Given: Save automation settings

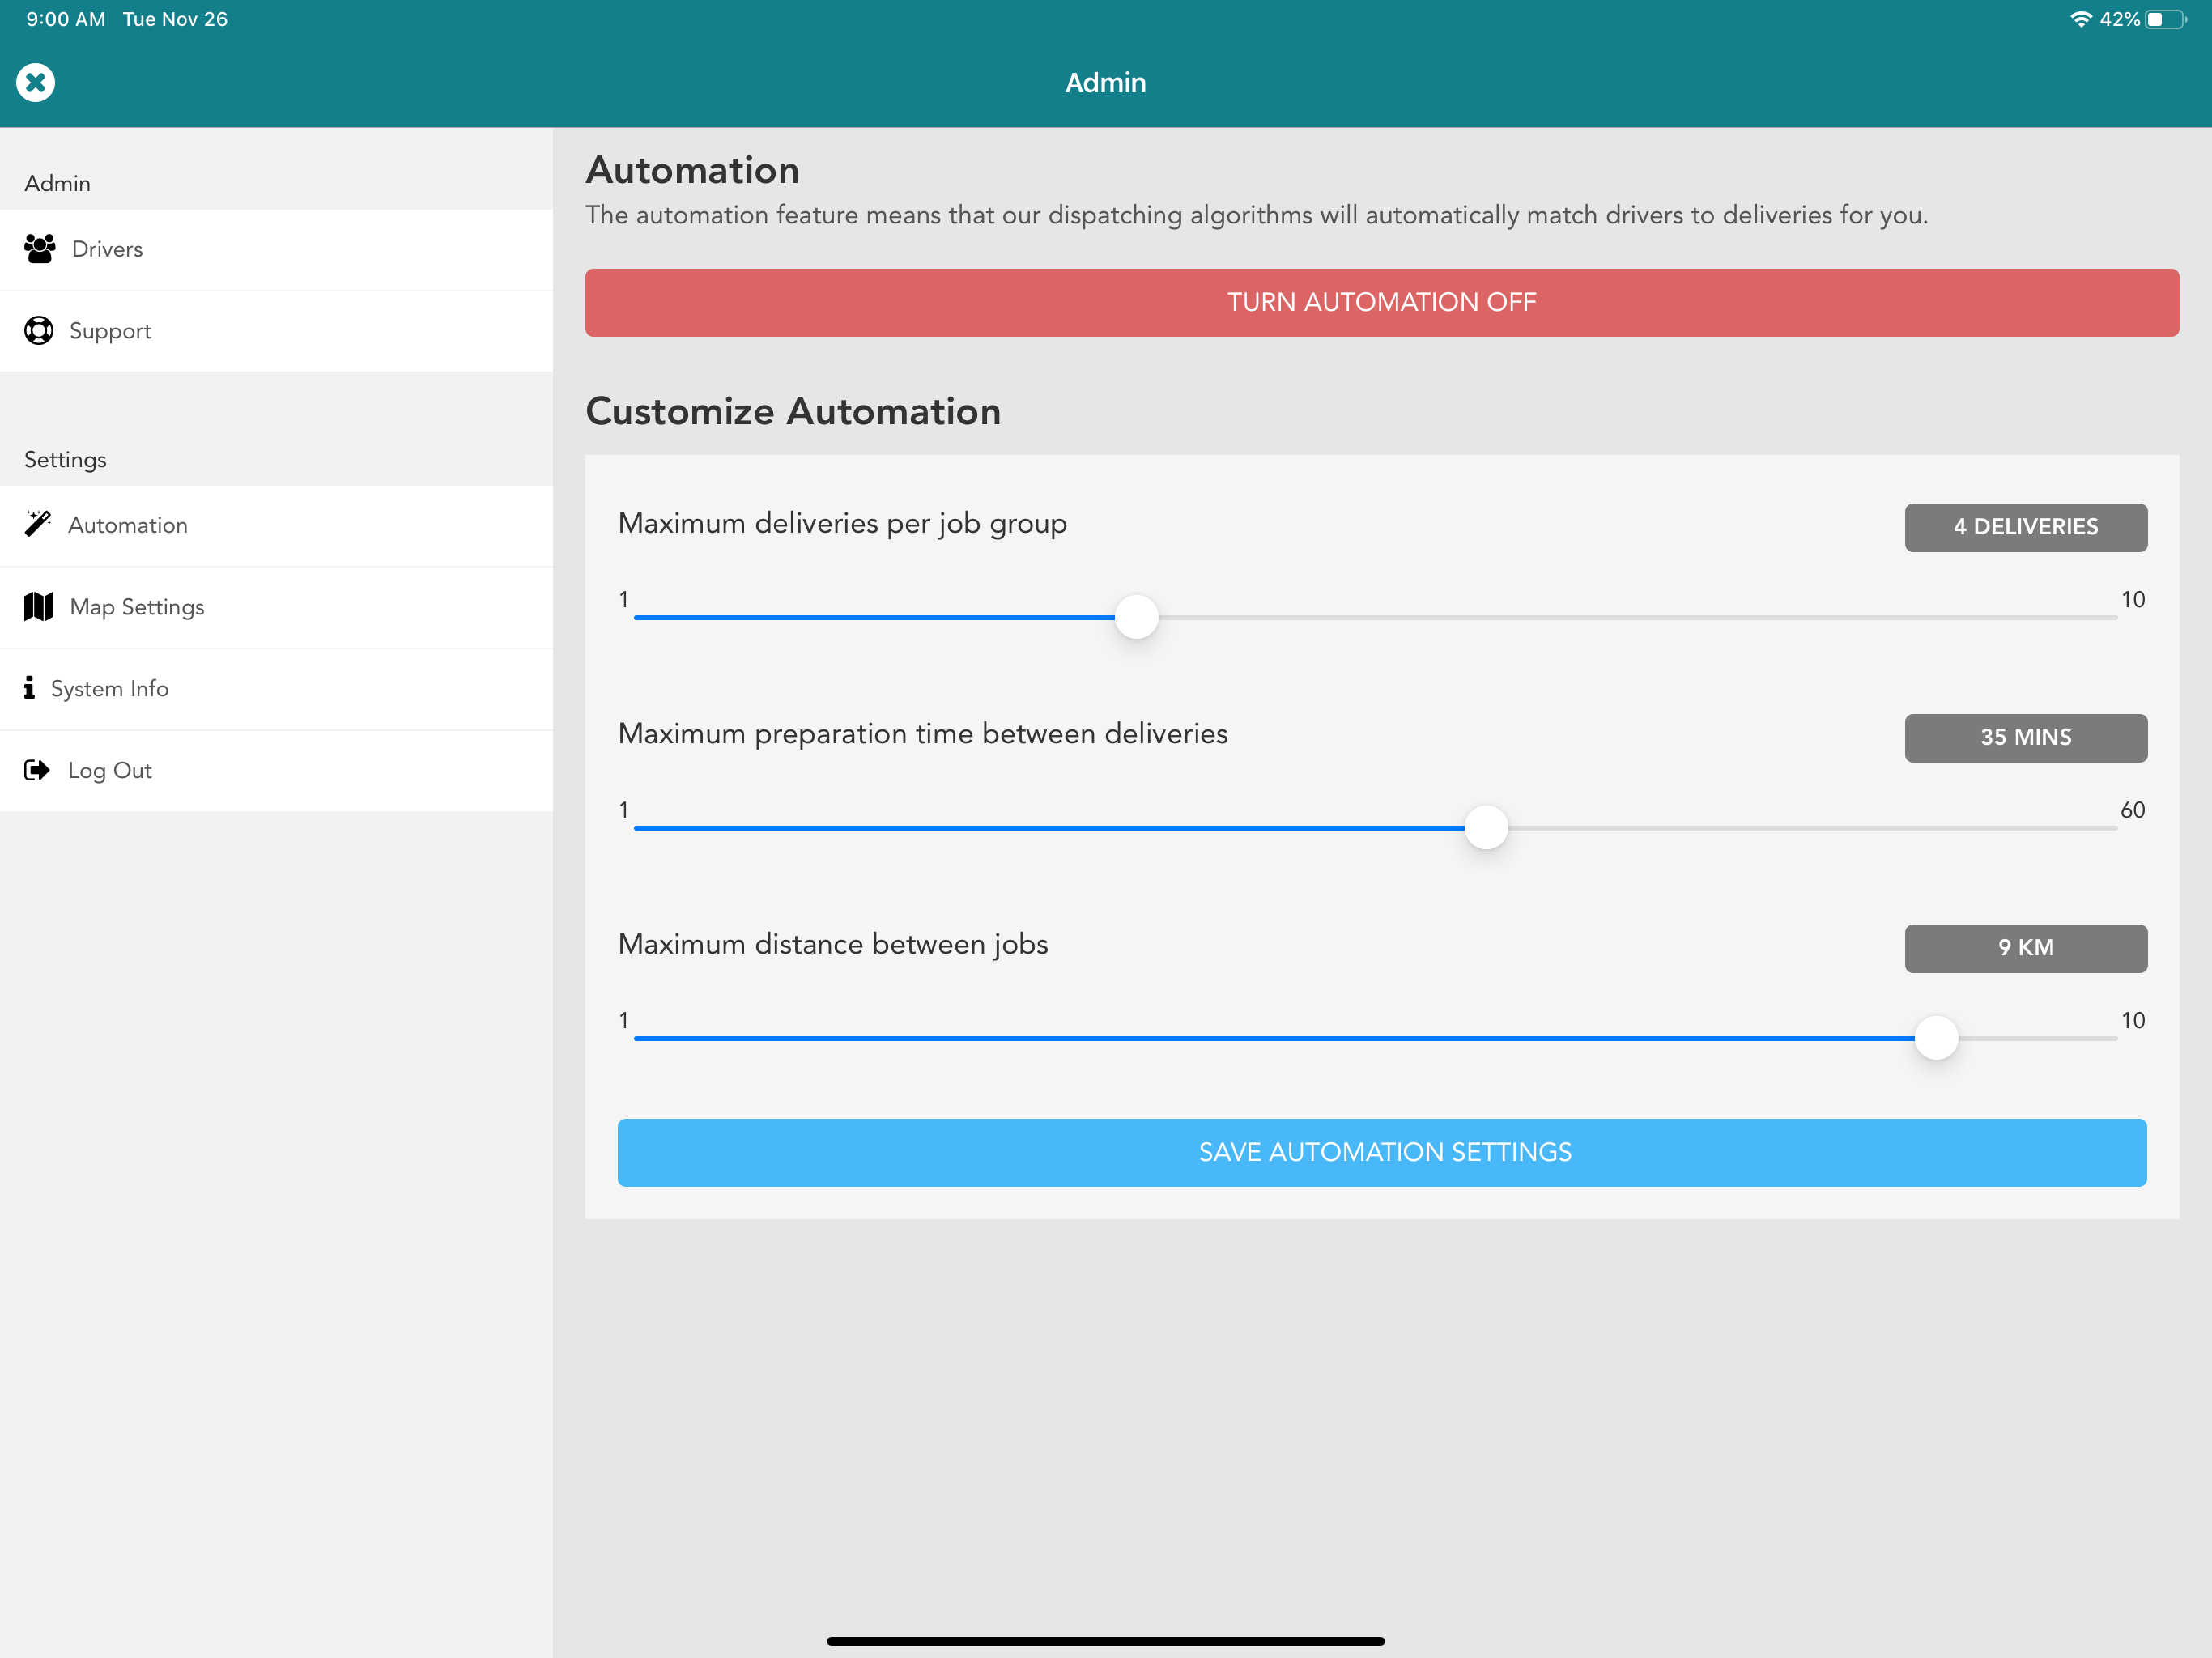Looking at the screenshot, I should coord(1381,1152).
